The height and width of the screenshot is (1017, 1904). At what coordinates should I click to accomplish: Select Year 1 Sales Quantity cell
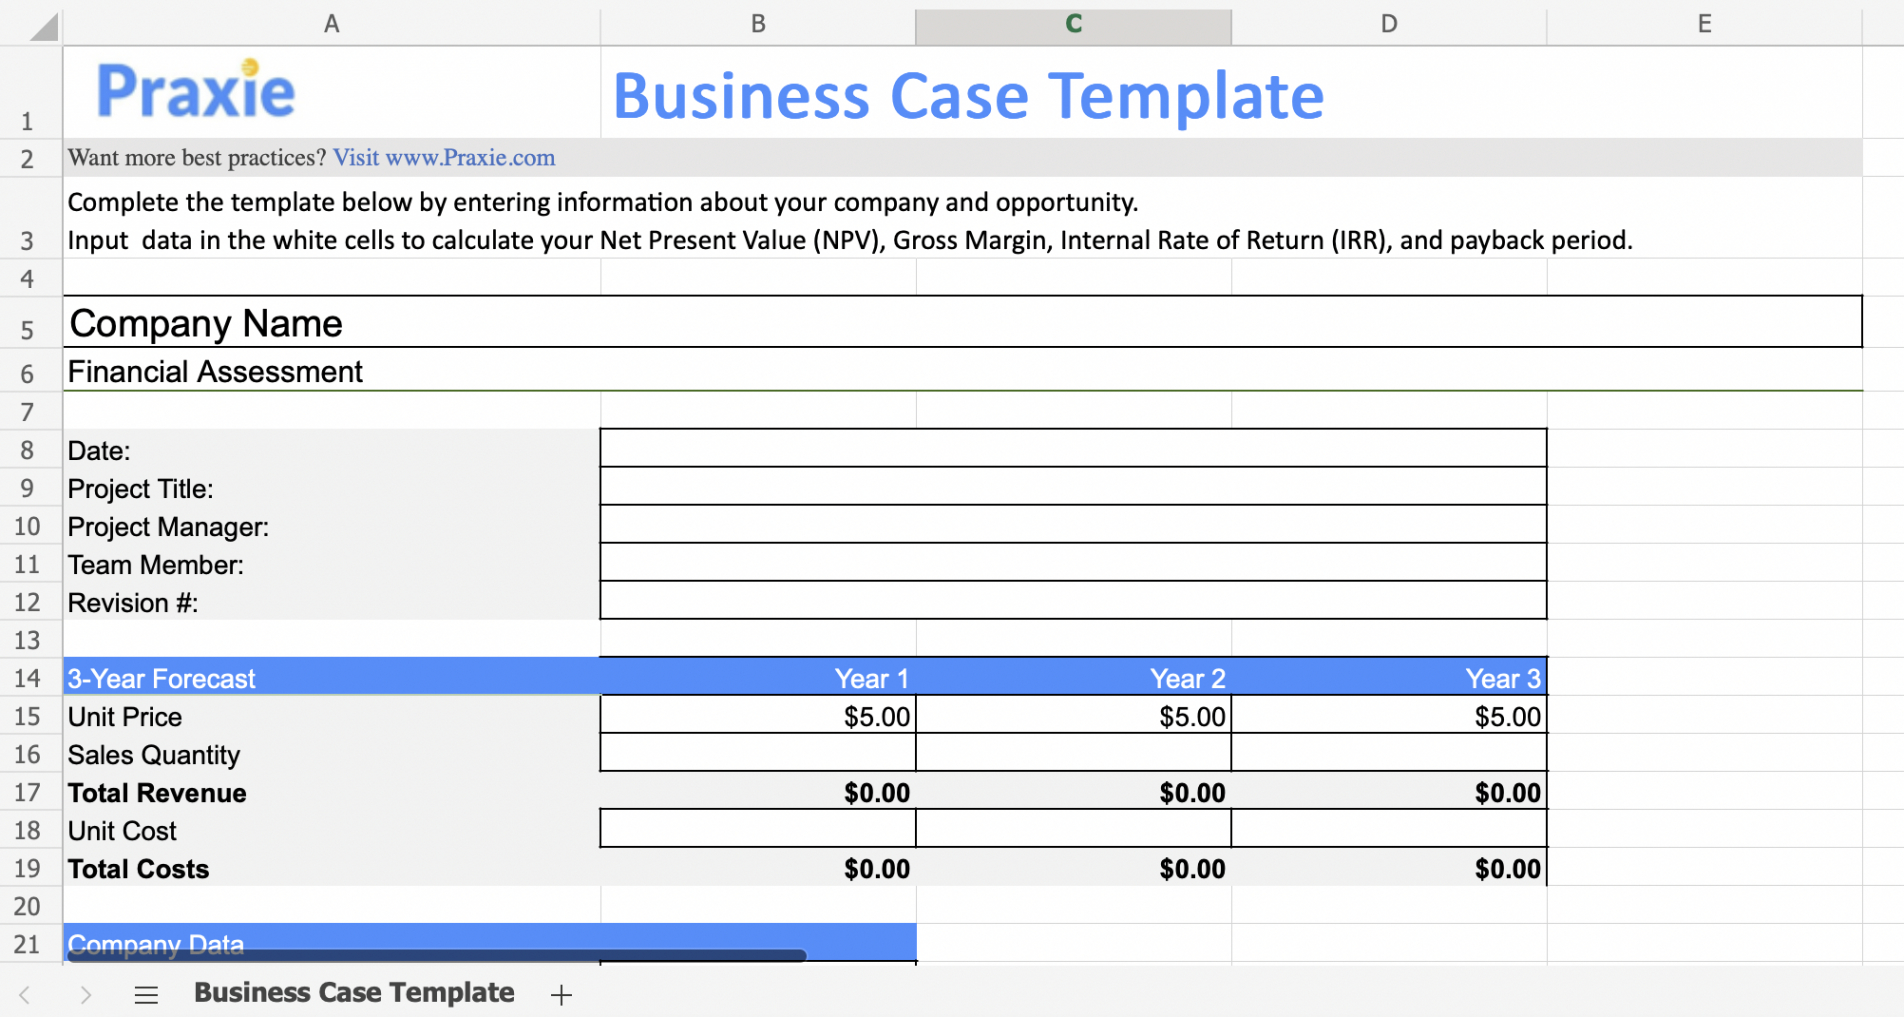click(x=758, y=753)
